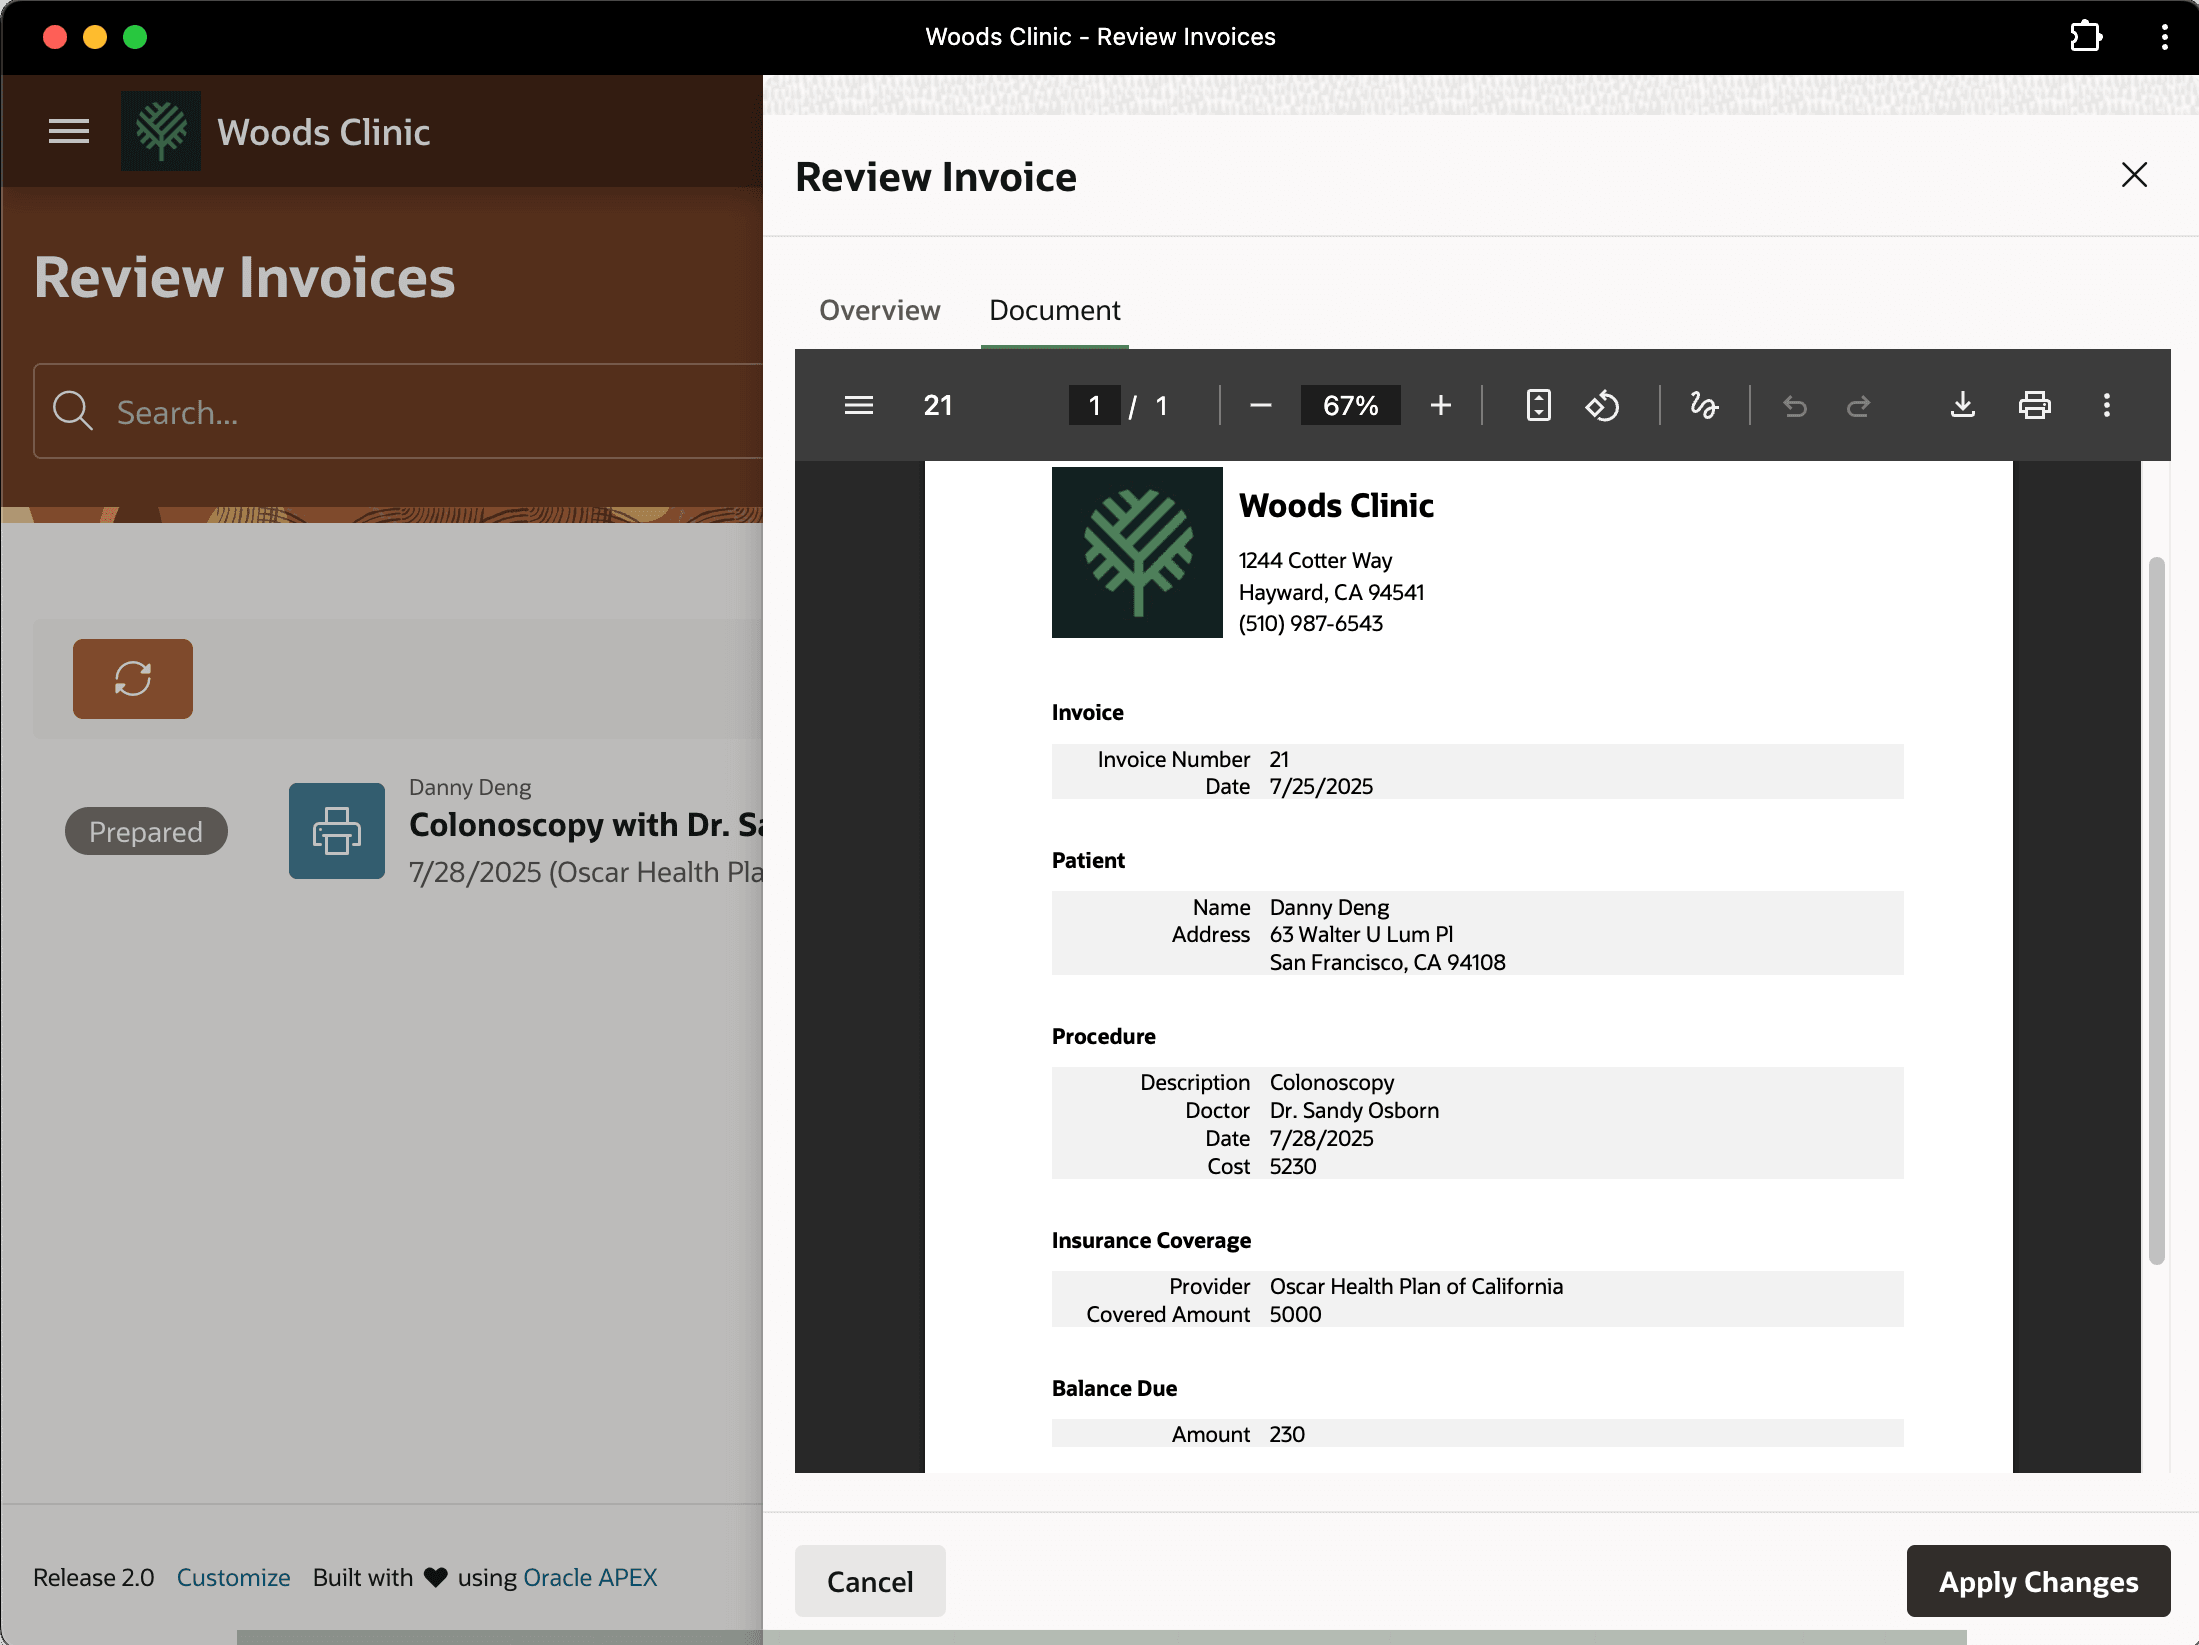Click the Review Invoice dialog title
The width and height of the screenshot is (2199, 1645).
click(x=936, y=177)
